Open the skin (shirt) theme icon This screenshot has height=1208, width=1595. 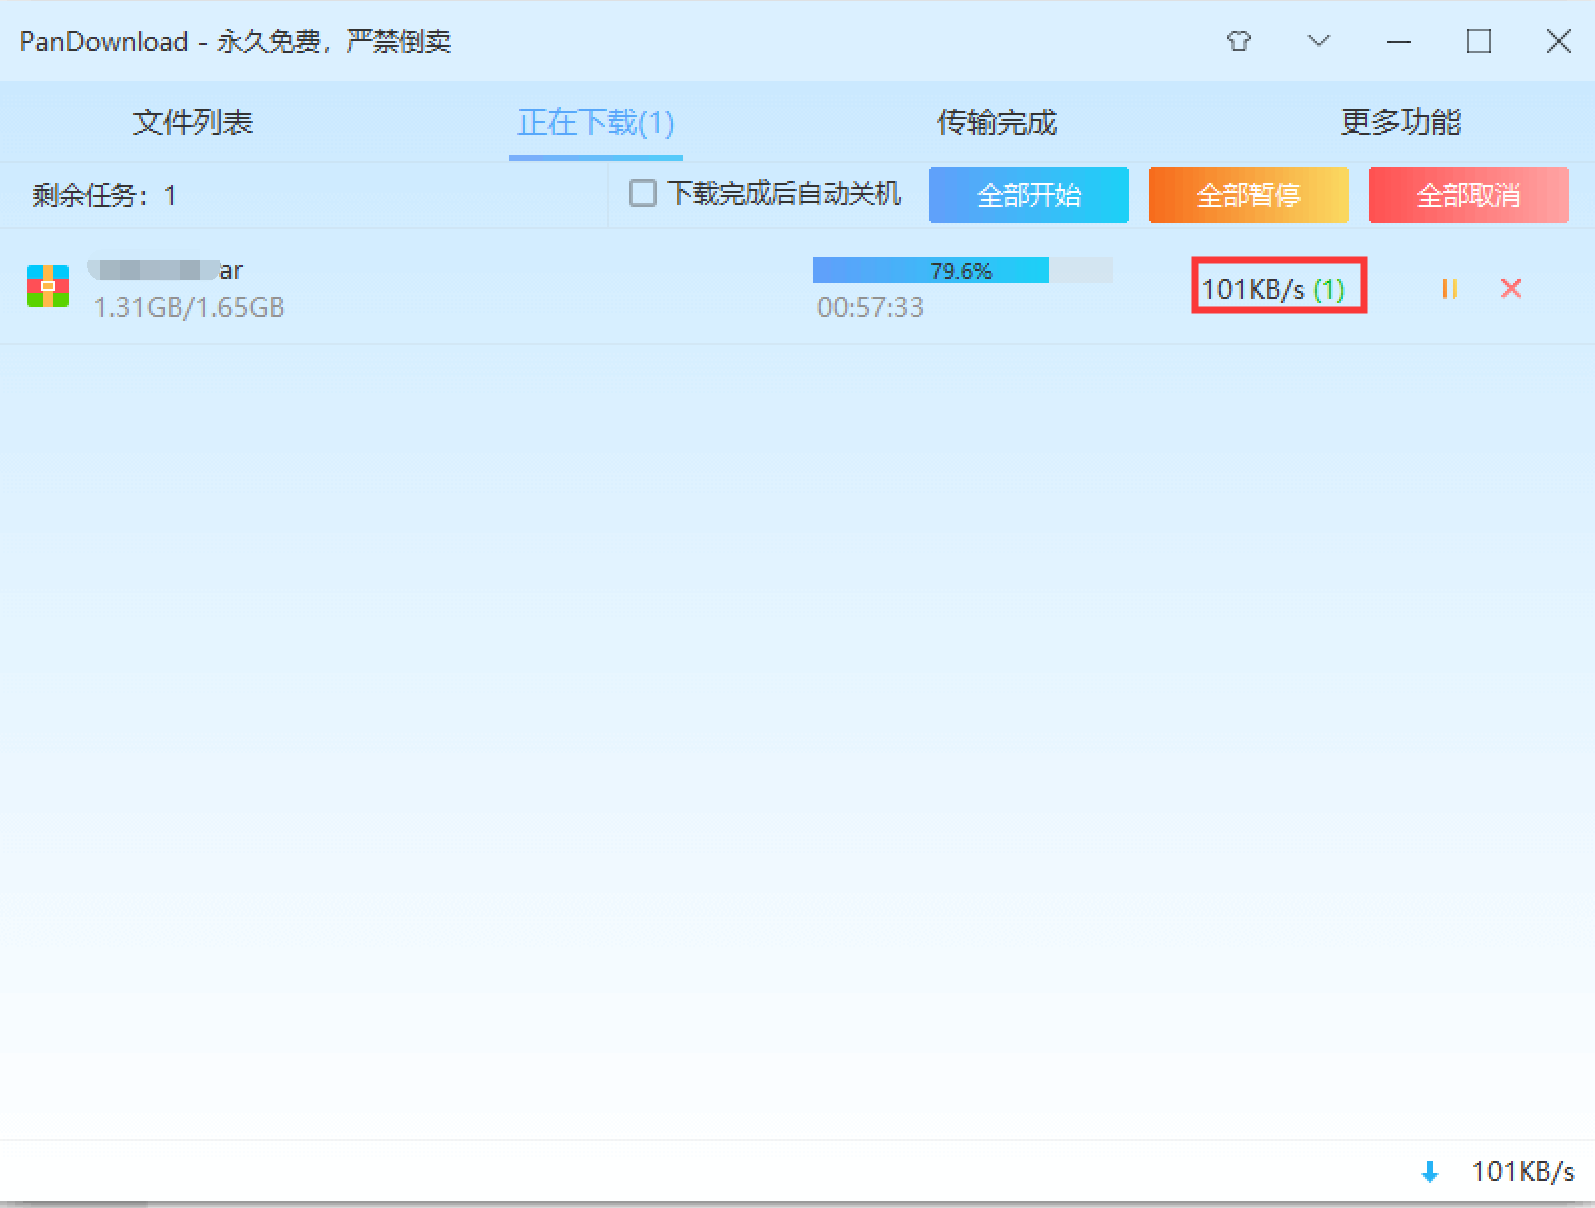(1239, 41)
